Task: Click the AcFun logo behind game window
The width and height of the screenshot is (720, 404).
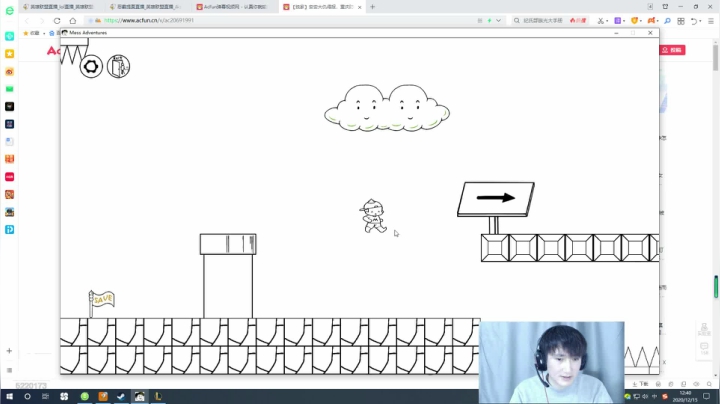Action: click(x=53, y=50)
